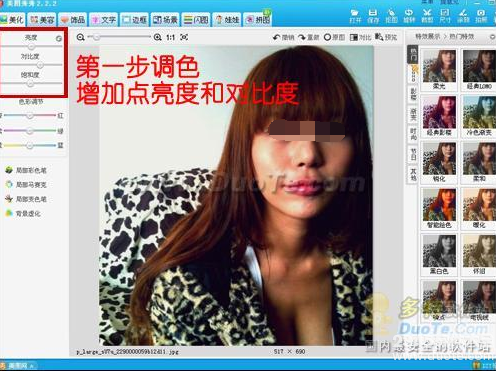The height and width of the screenshot is (371, 496).
Task: Click the 亮度 brightness slider handle
Action: coord(31,46)
